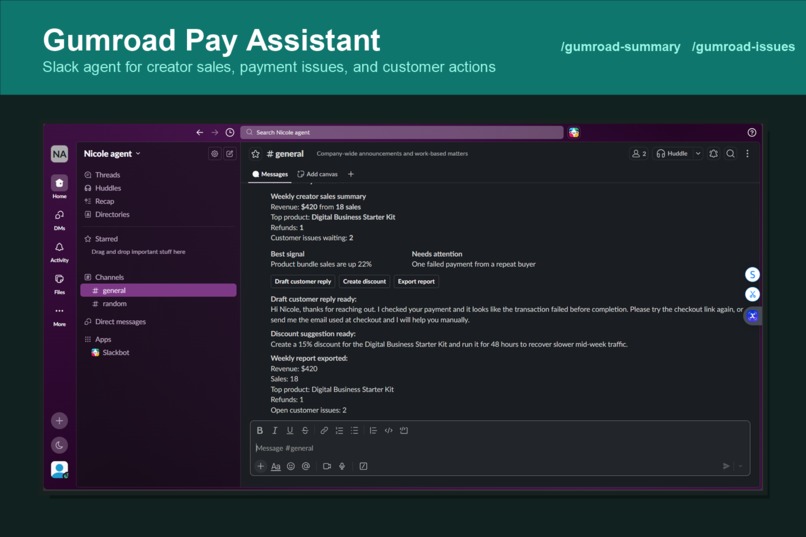Click Create discount button
This screenshot has height=537, width=806.
364,282
